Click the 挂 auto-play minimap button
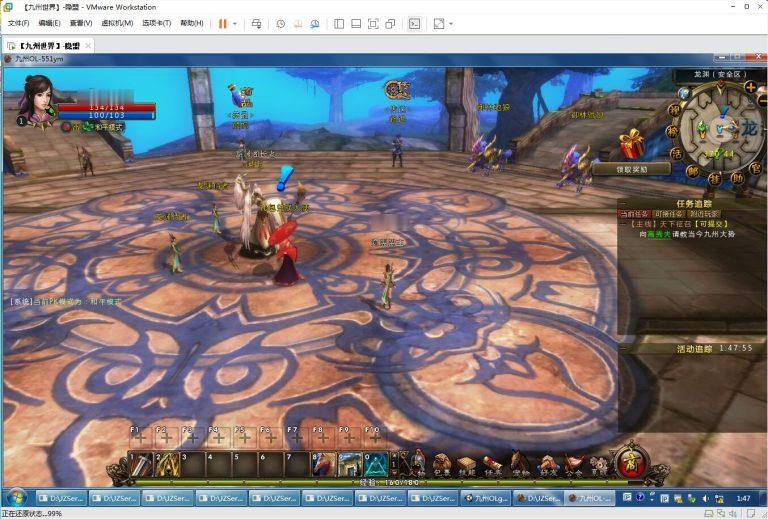This screenshot has height=519, width=768. coord(715,179)
